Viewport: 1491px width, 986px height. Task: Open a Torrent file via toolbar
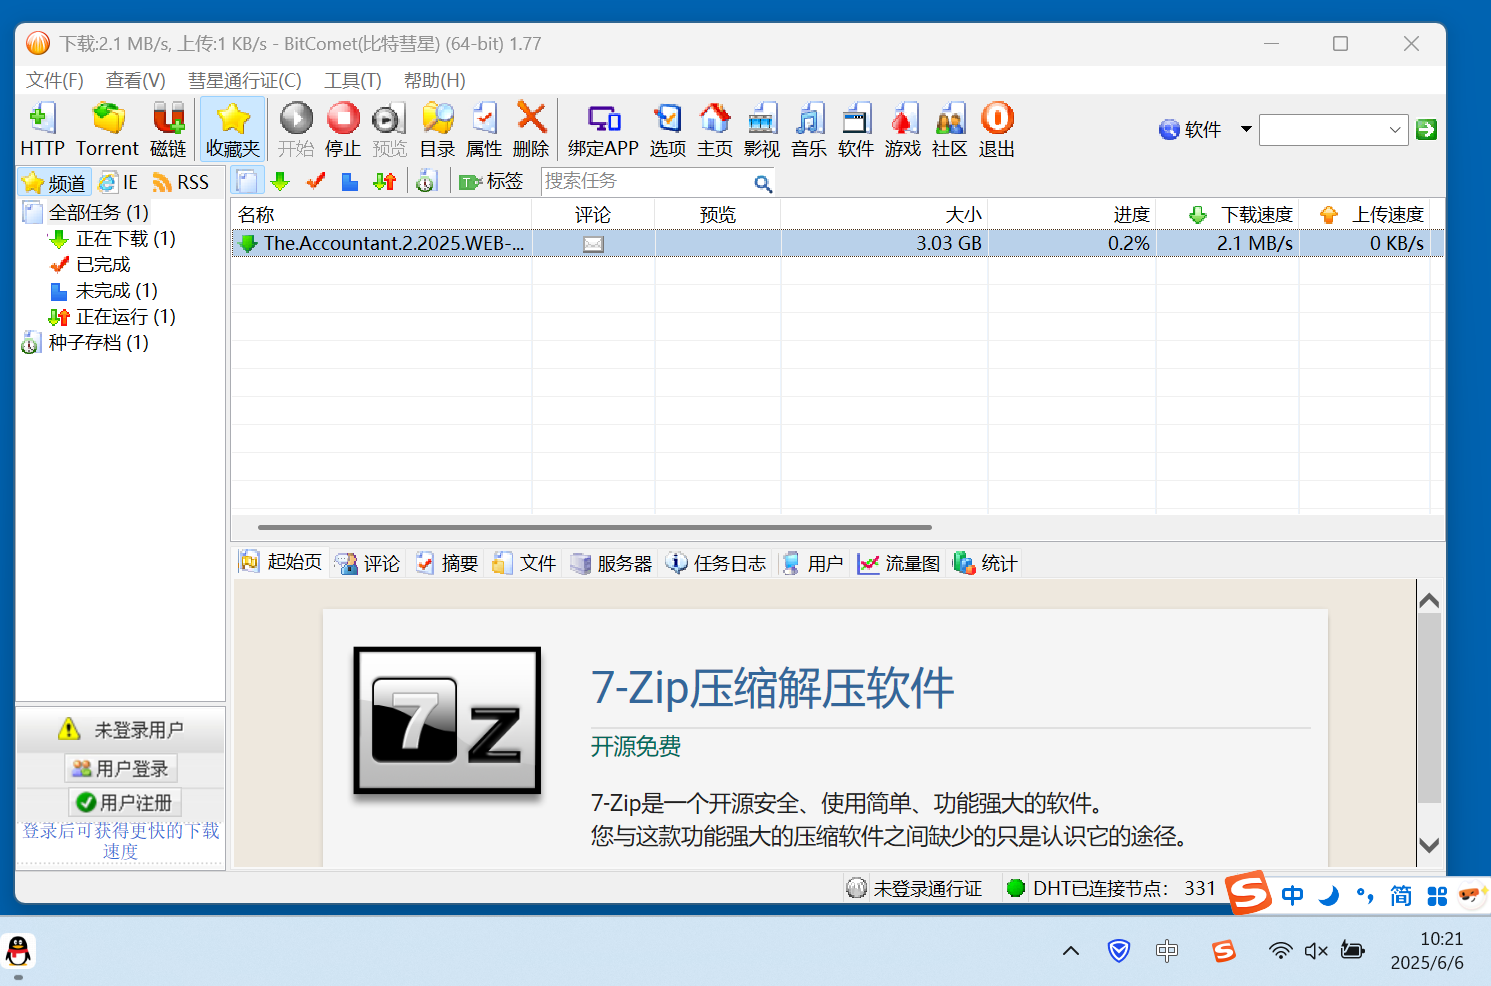pyautogui.click(x=107, y=129)
